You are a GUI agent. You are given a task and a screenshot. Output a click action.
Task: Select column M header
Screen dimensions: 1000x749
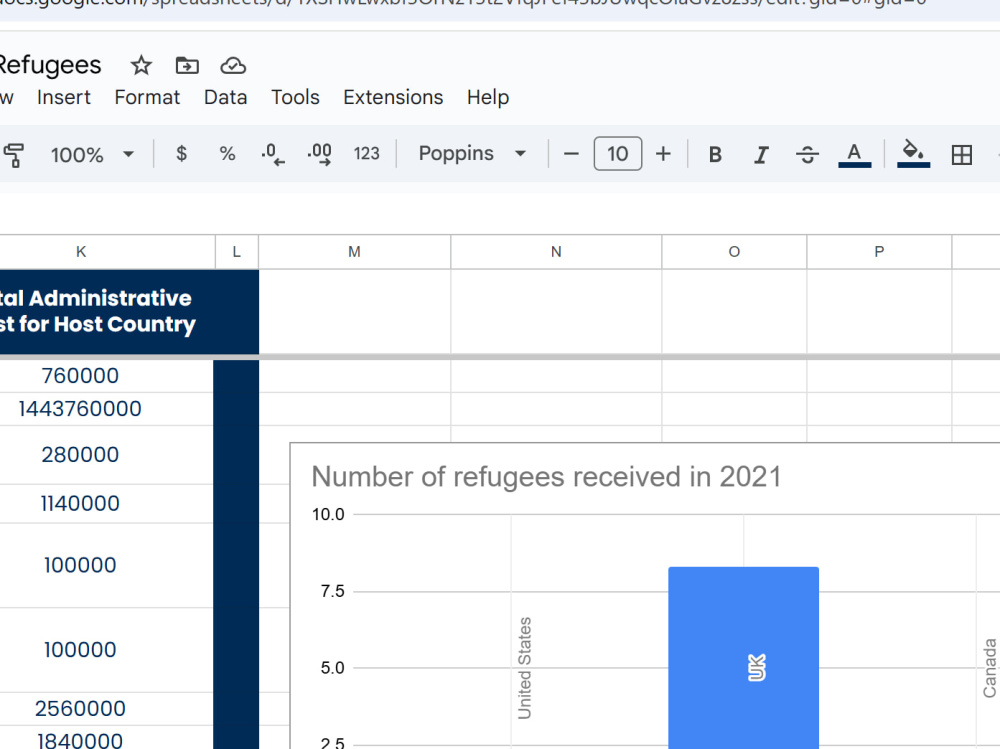tap(355, 251)
